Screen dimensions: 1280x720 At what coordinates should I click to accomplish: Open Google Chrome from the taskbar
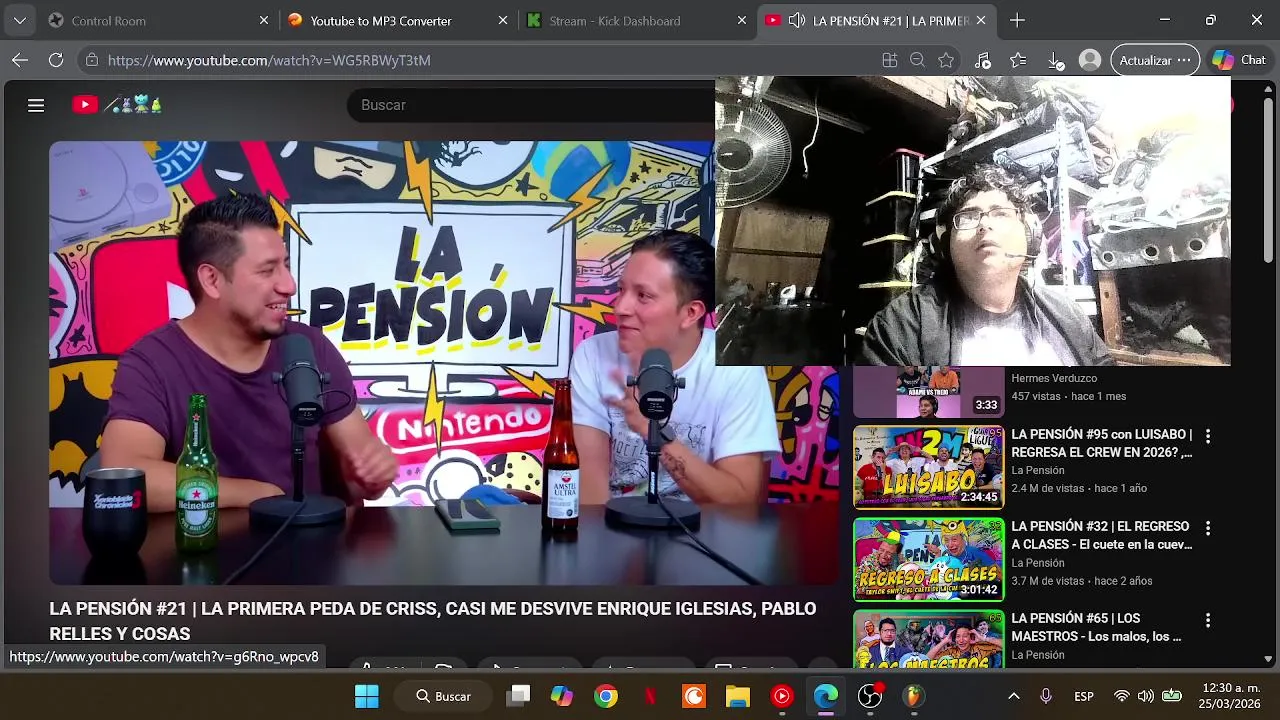pyautogui.click(x=606, y=696)
